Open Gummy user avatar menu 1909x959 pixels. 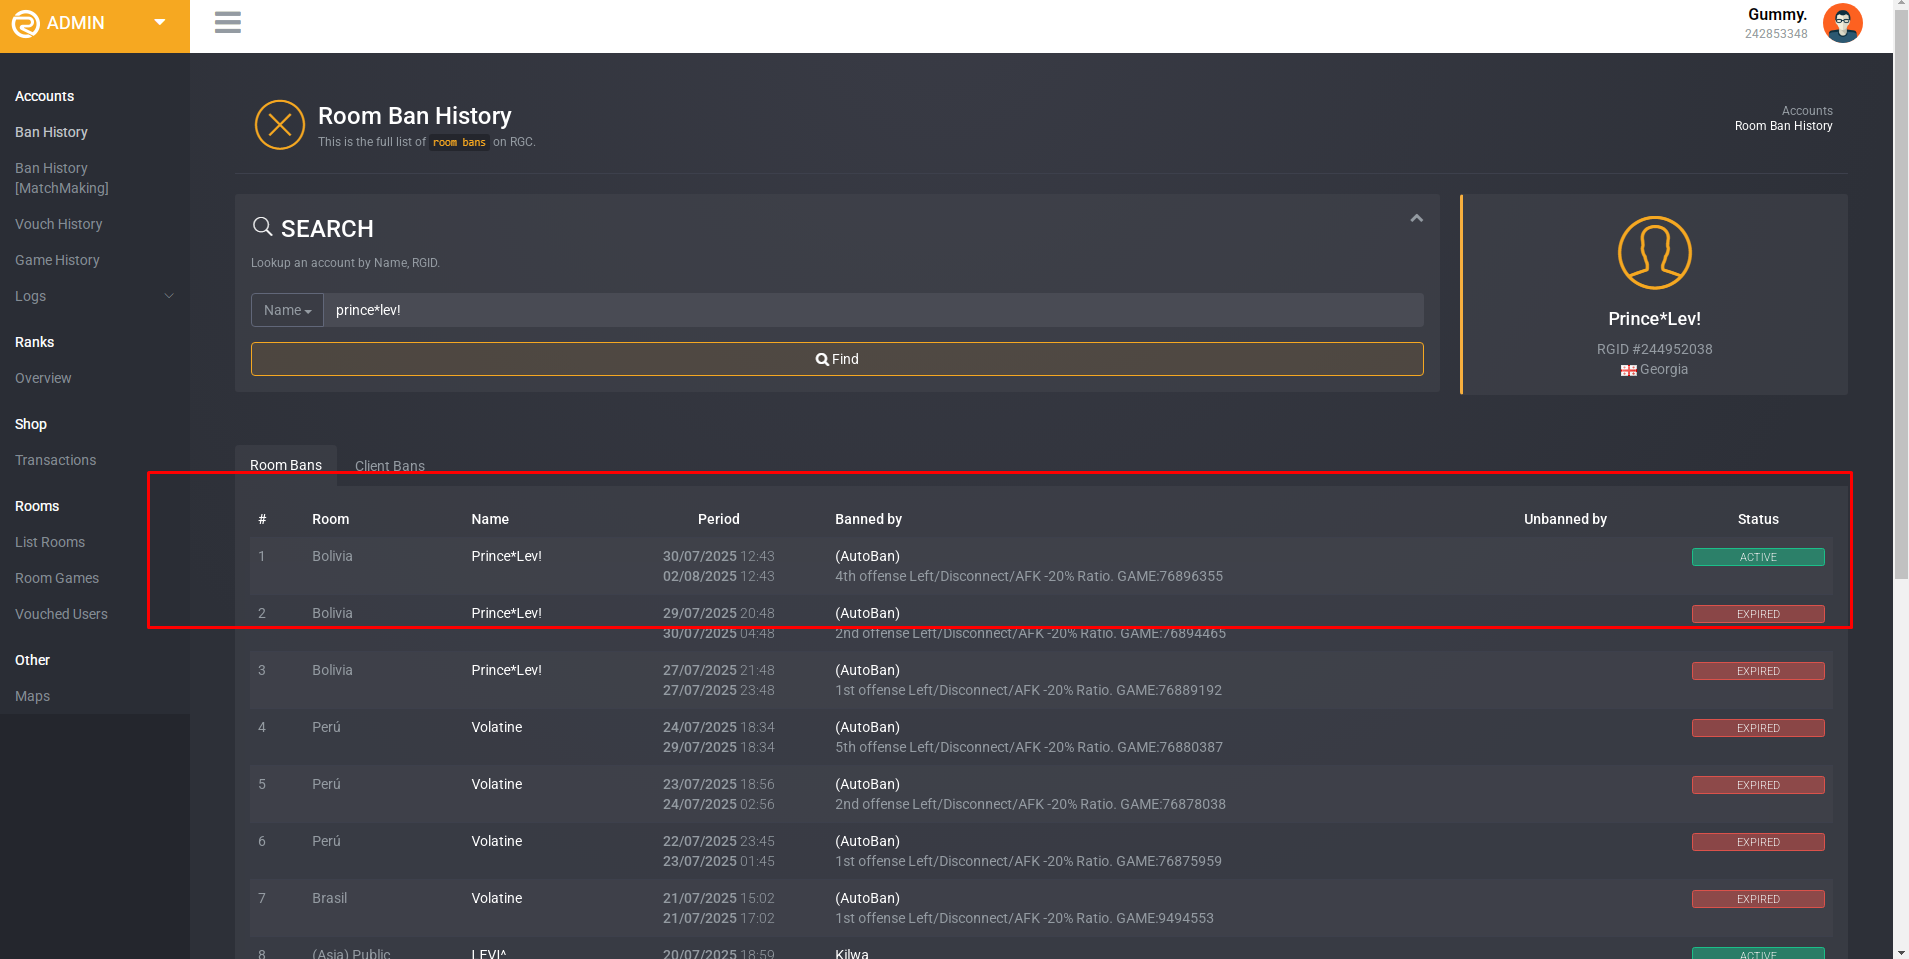pyautogui.click(x=1842, y=23)
